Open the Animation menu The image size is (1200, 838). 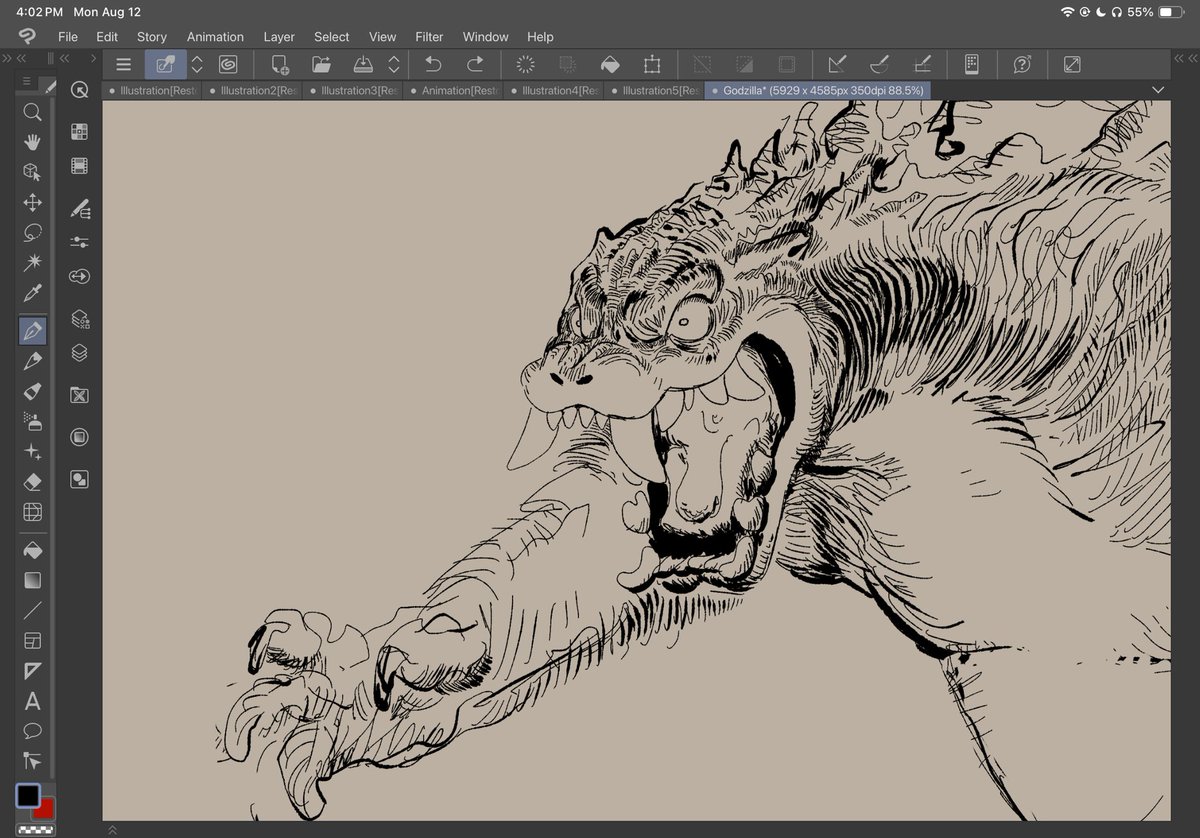coord(215,37)
